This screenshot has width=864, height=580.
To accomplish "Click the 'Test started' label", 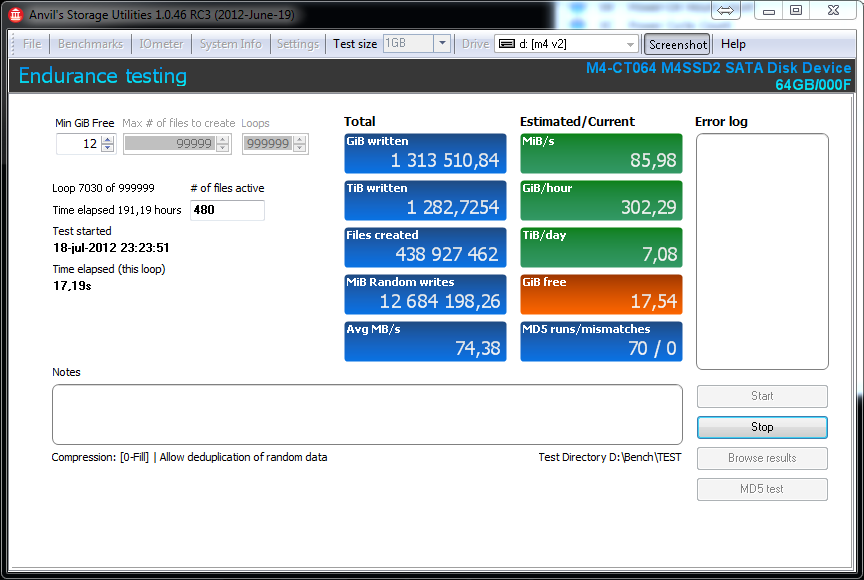I will point(82,231).
